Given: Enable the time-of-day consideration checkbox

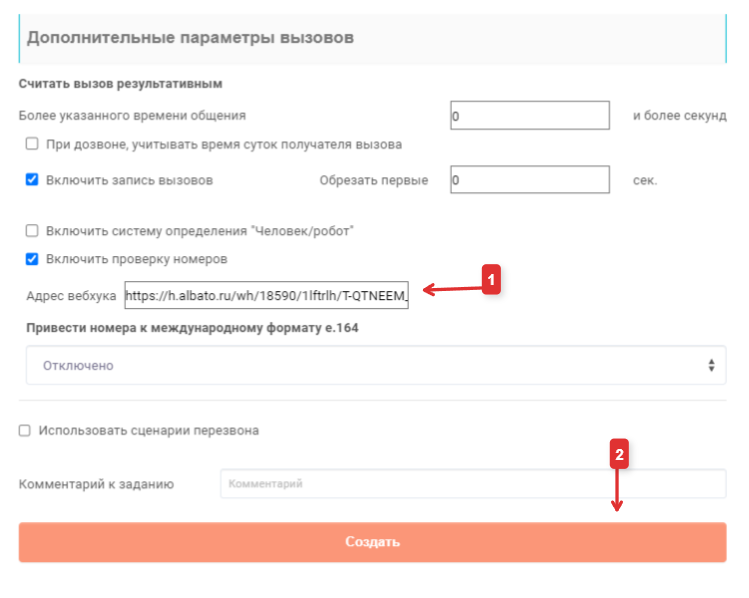Looking at the screenshot, I should [32, 144].
